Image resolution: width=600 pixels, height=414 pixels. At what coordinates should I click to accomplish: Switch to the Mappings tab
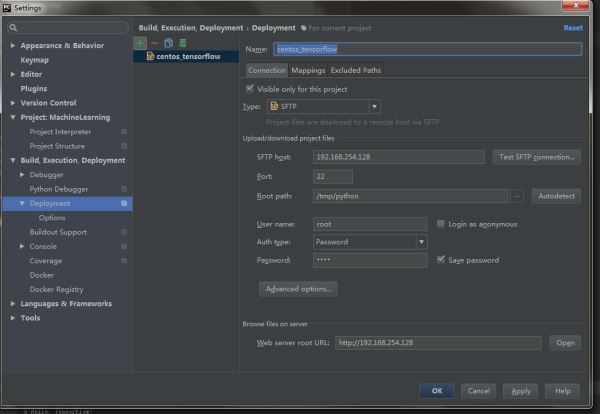(308, 70)
